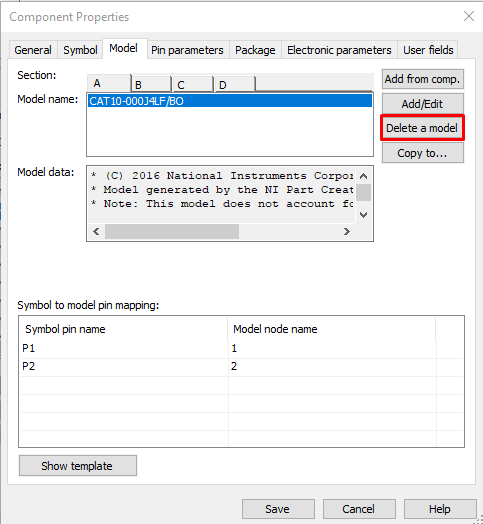Open Electronic parameters tab
This screenshot has width=483, height=524.
click(x=339, y=50)
